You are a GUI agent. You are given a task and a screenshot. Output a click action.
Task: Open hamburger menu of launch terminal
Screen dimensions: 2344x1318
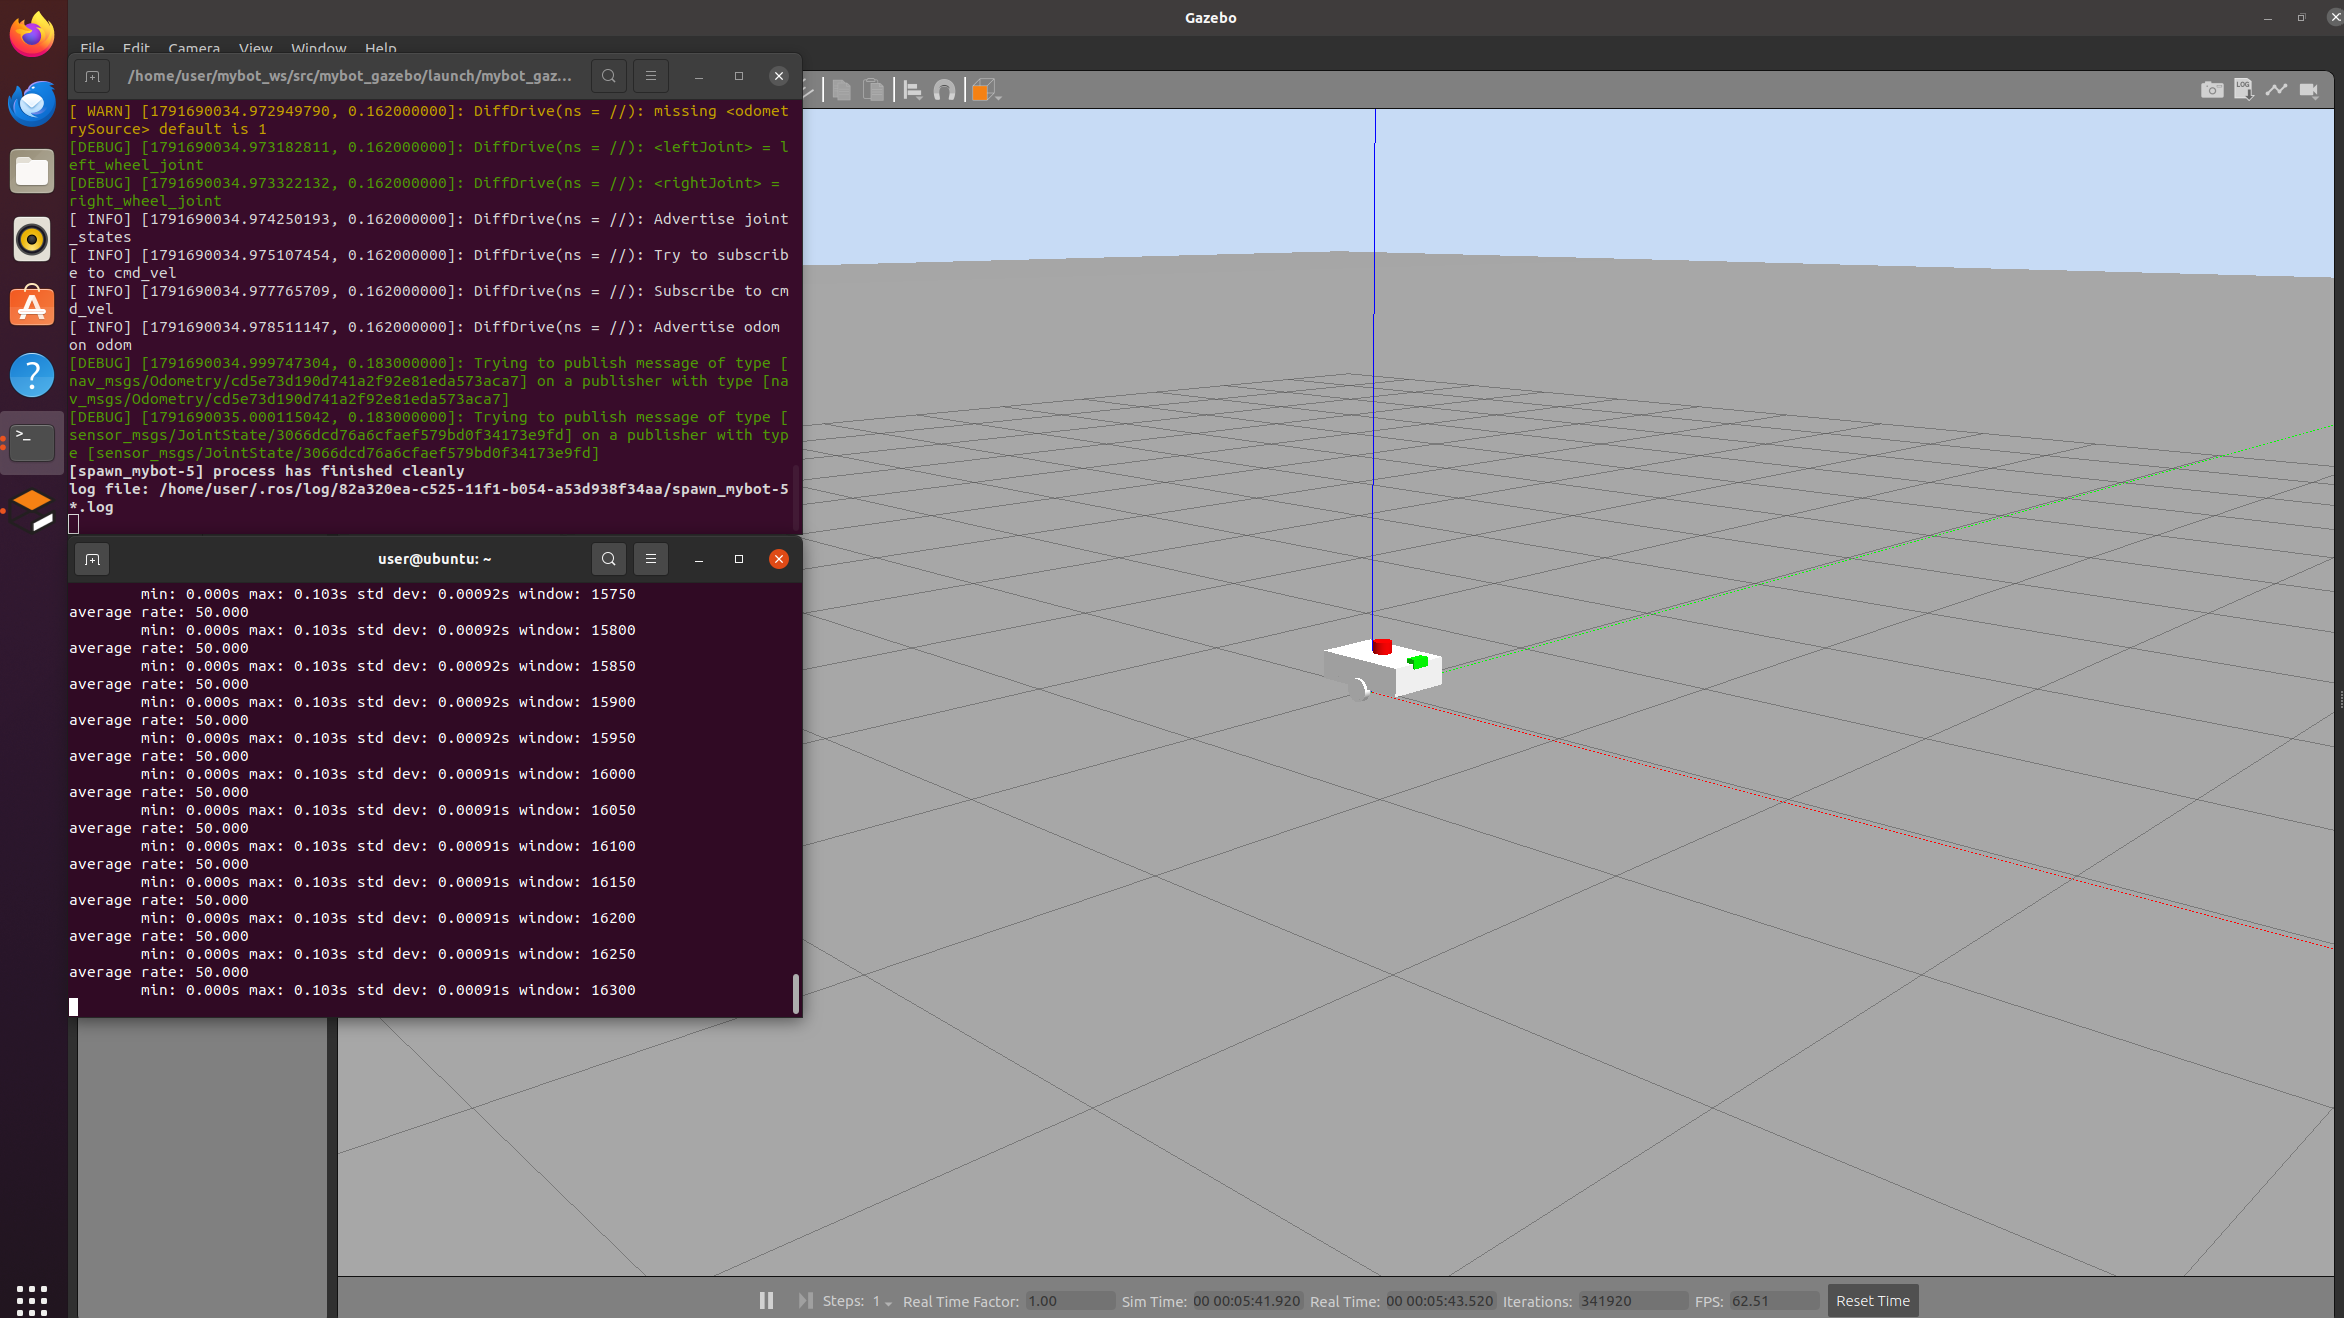(651, 76)
